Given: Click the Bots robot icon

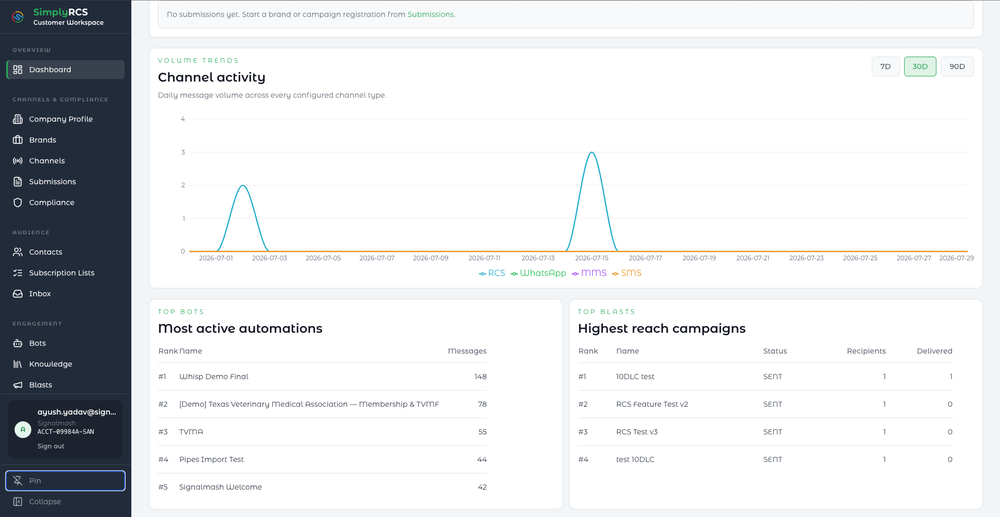Looking at the screenshot, I should click(x=18, y=343).
